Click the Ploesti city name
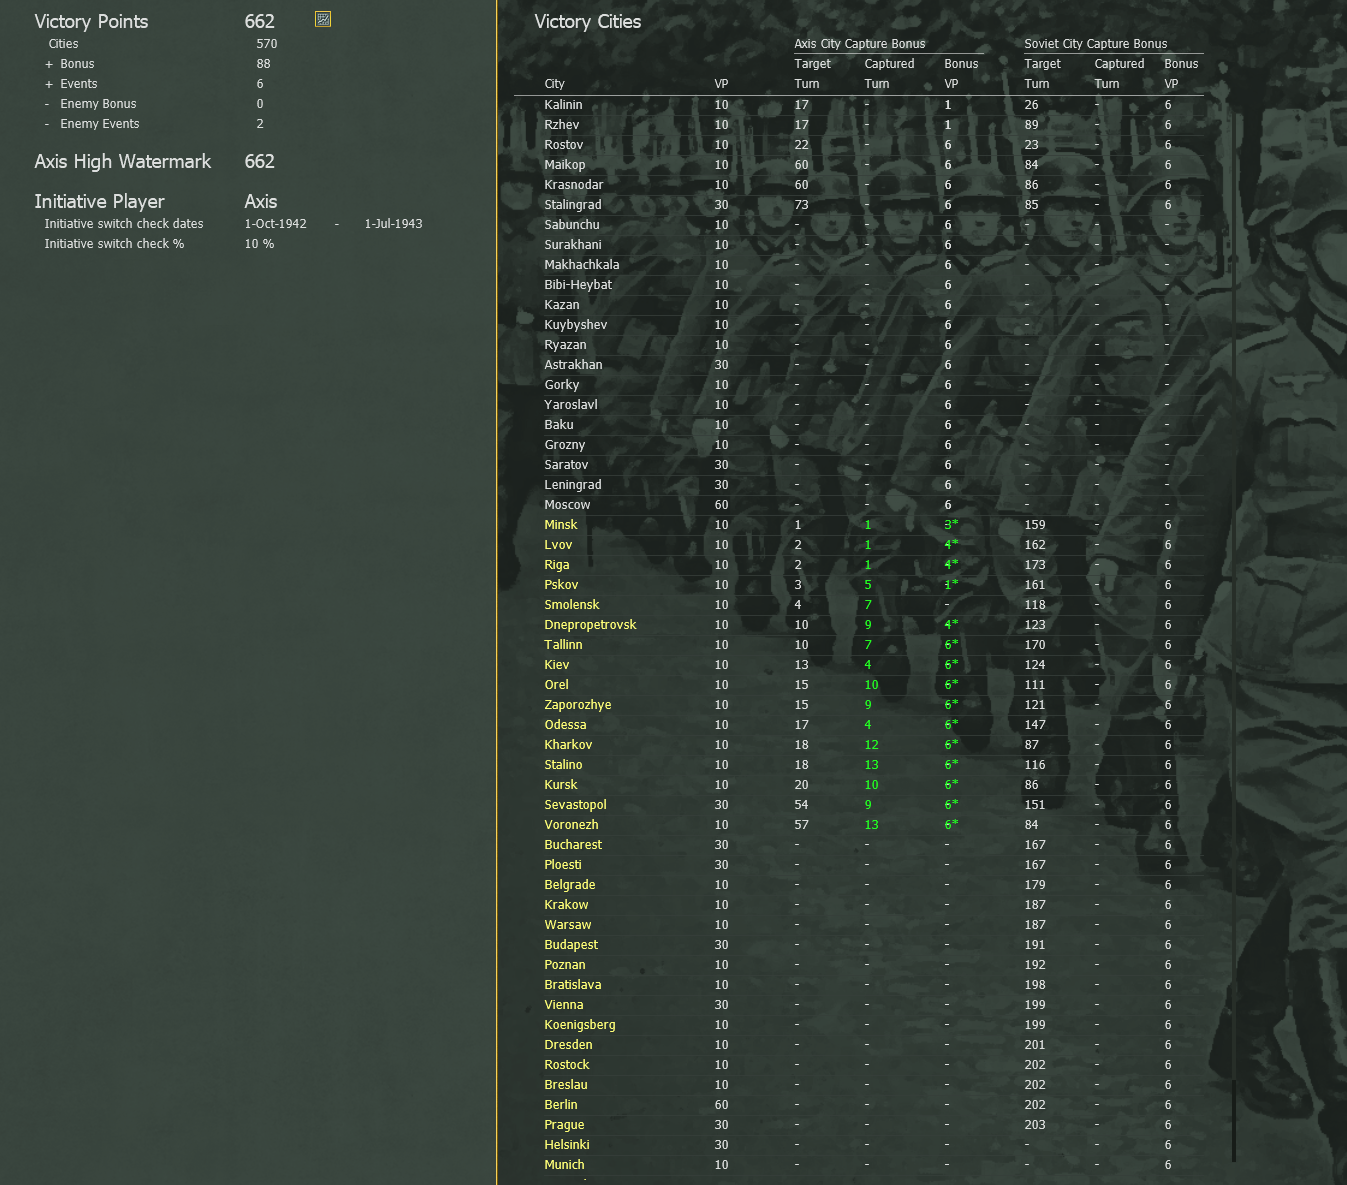 coord(563,865)
